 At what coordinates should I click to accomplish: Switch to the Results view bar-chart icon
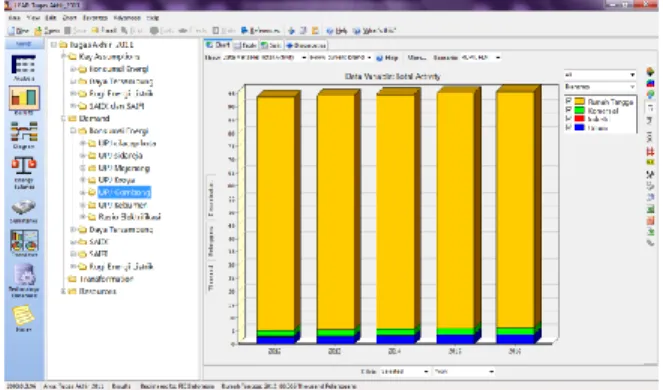(24, 99)
